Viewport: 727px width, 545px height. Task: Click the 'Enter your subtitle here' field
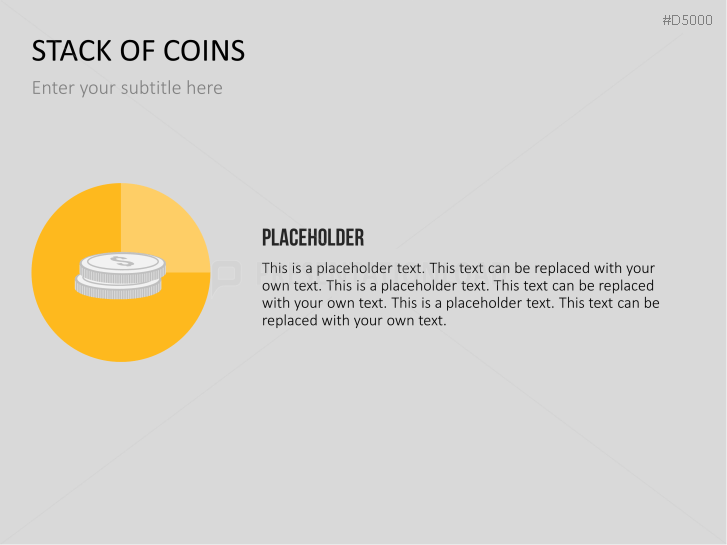[x=127, y=88]
